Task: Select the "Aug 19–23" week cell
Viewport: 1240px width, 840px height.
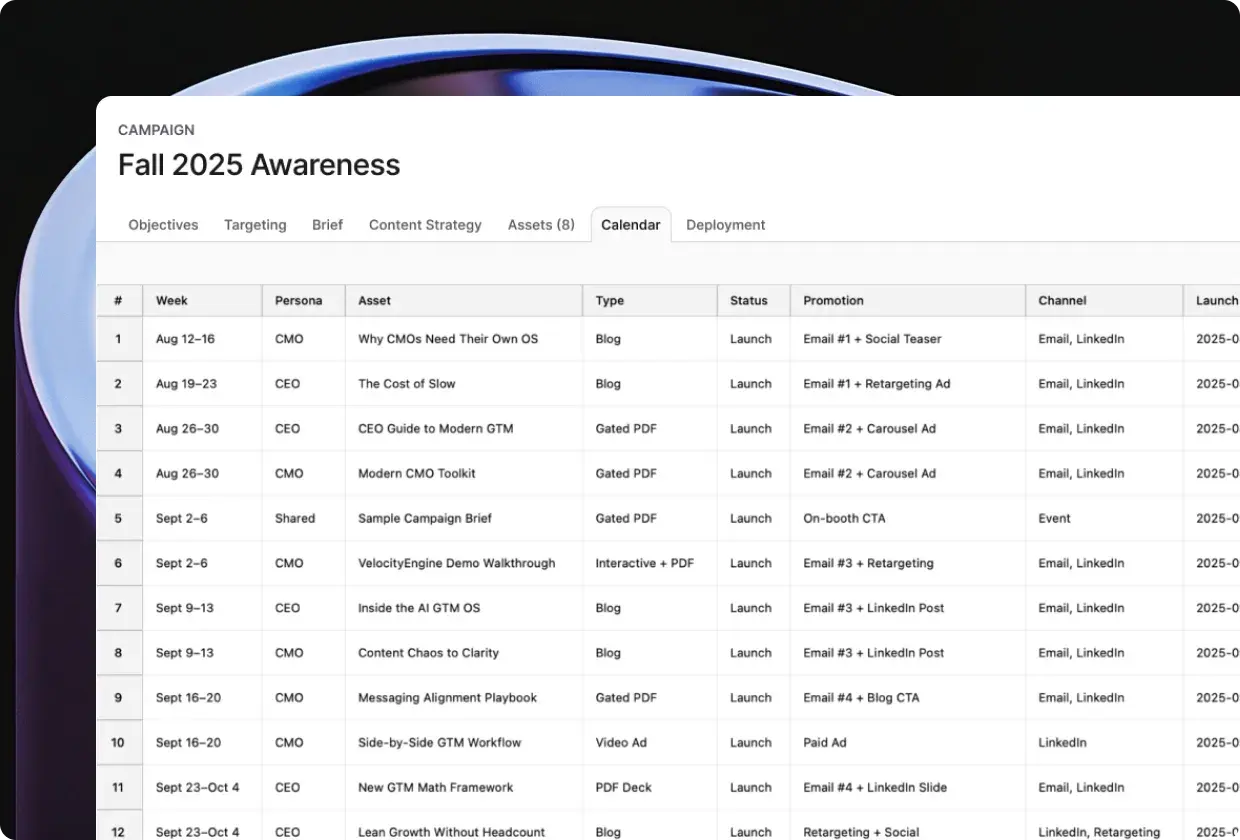Action: click(x=202, y=384)
